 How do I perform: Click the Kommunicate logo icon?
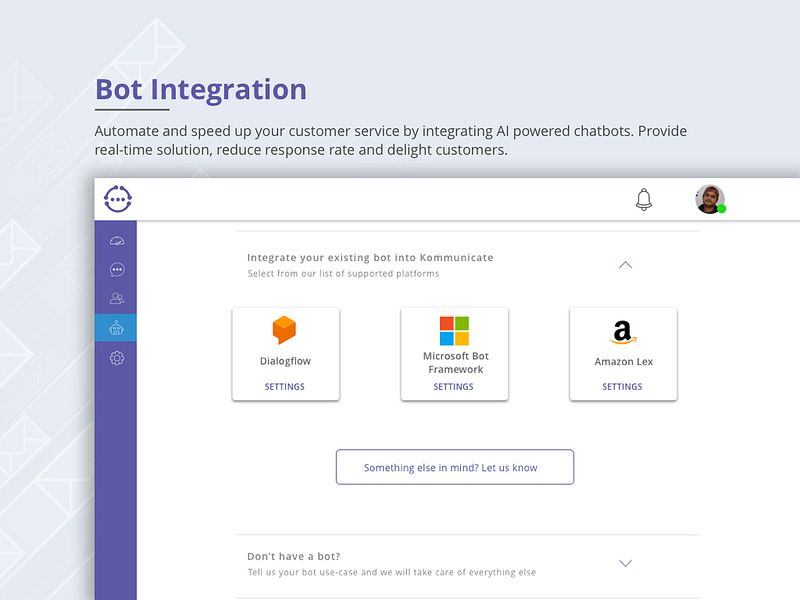pyautogui.click(x=118, y=199)
